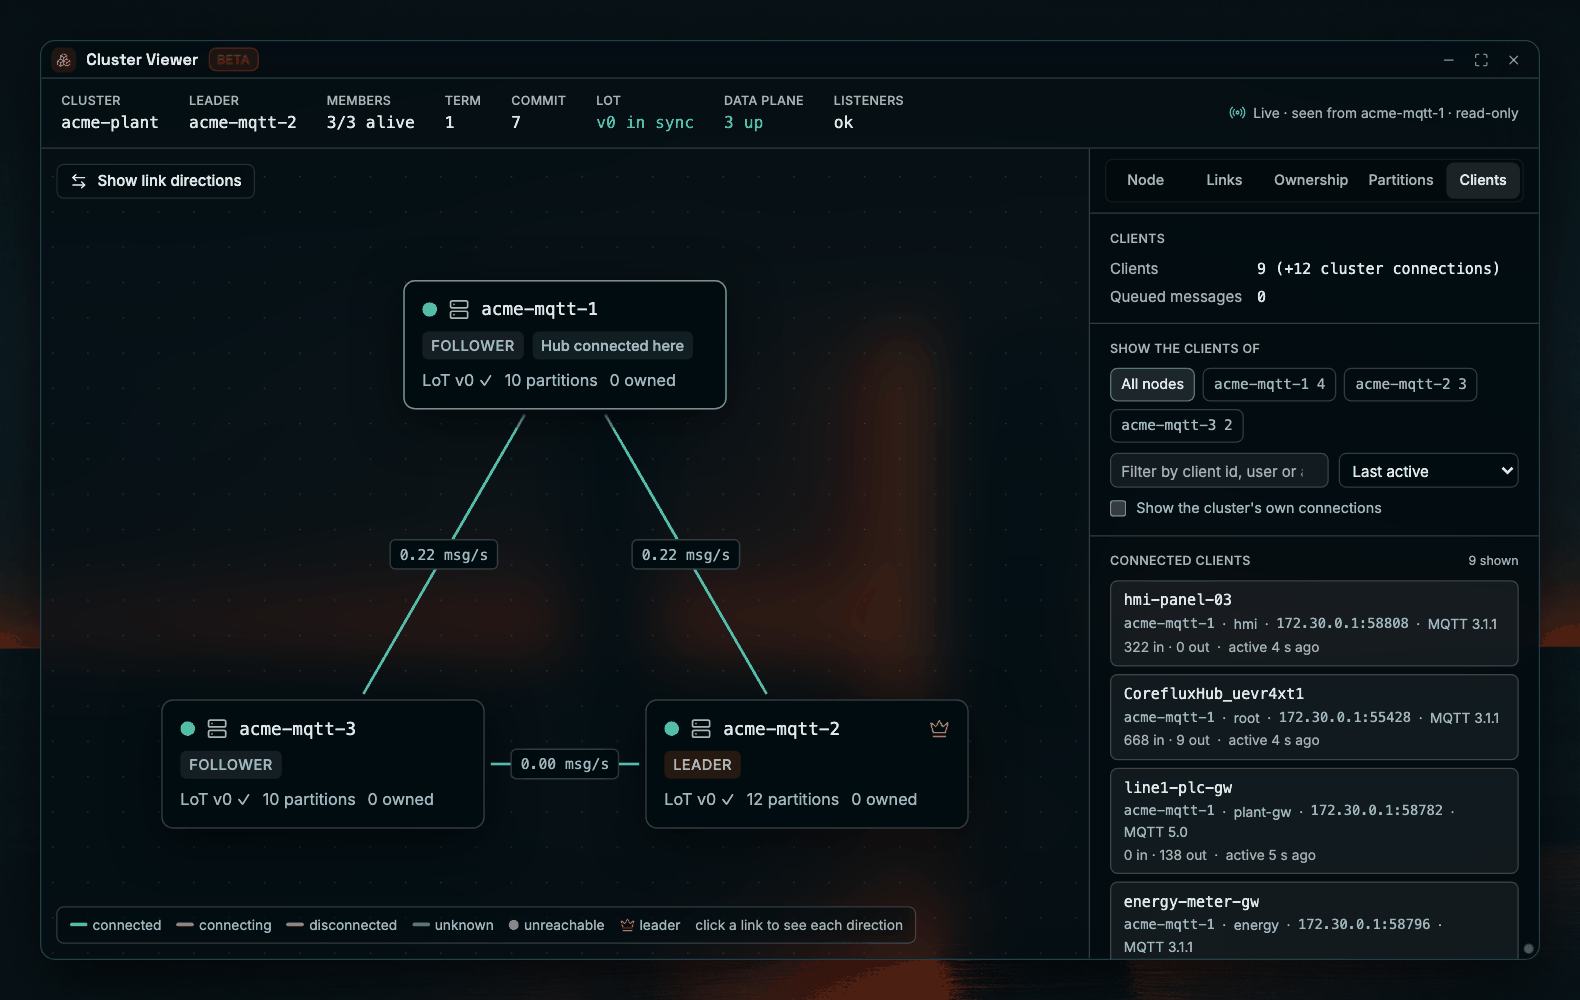Toggle Show link directions
The image size is (1580, 1000).
(x=156, y=181)
